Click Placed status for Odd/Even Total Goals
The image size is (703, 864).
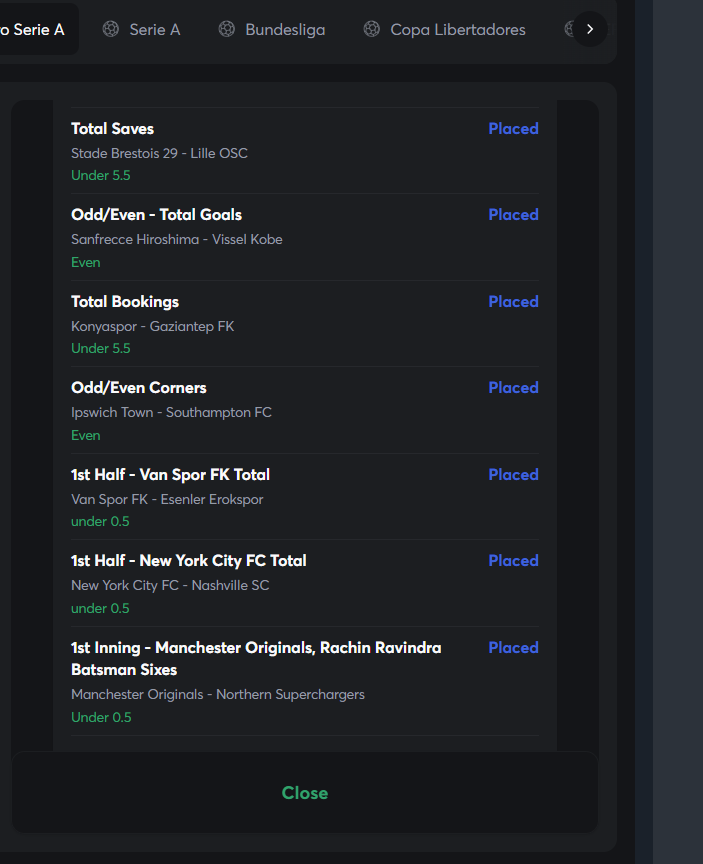pyautogui.click(x=513, y=214)
